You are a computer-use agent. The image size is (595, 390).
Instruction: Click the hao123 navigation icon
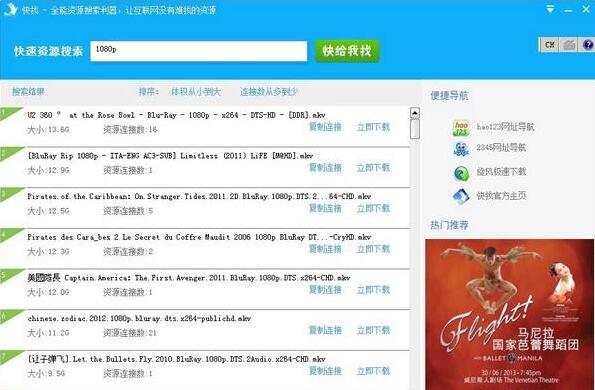pyautogui.click(x=461, y=128)
